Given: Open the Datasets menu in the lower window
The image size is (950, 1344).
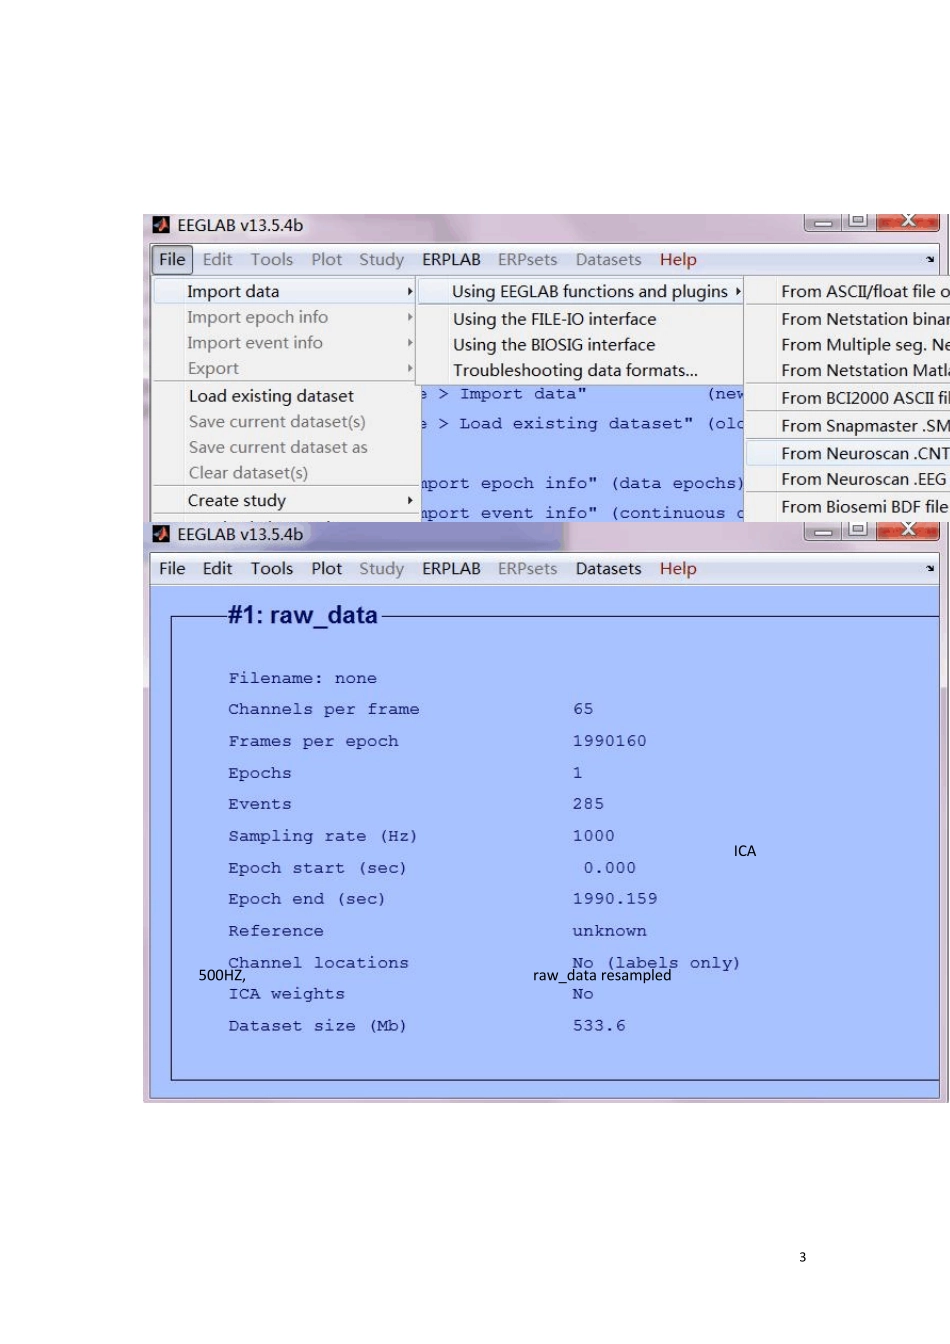Looking at the screenshot, I should [x=608, y=569].
